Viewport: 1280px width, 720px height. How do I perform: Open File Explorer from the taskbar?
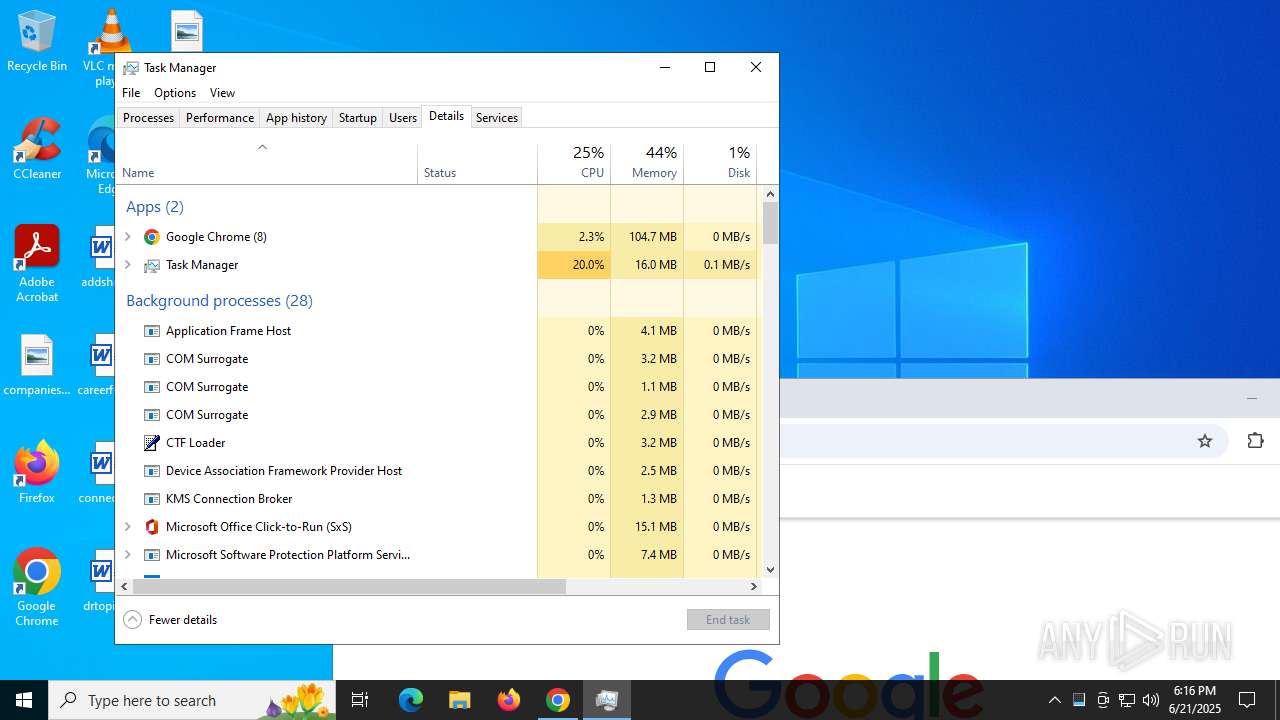tap(459, 700)
